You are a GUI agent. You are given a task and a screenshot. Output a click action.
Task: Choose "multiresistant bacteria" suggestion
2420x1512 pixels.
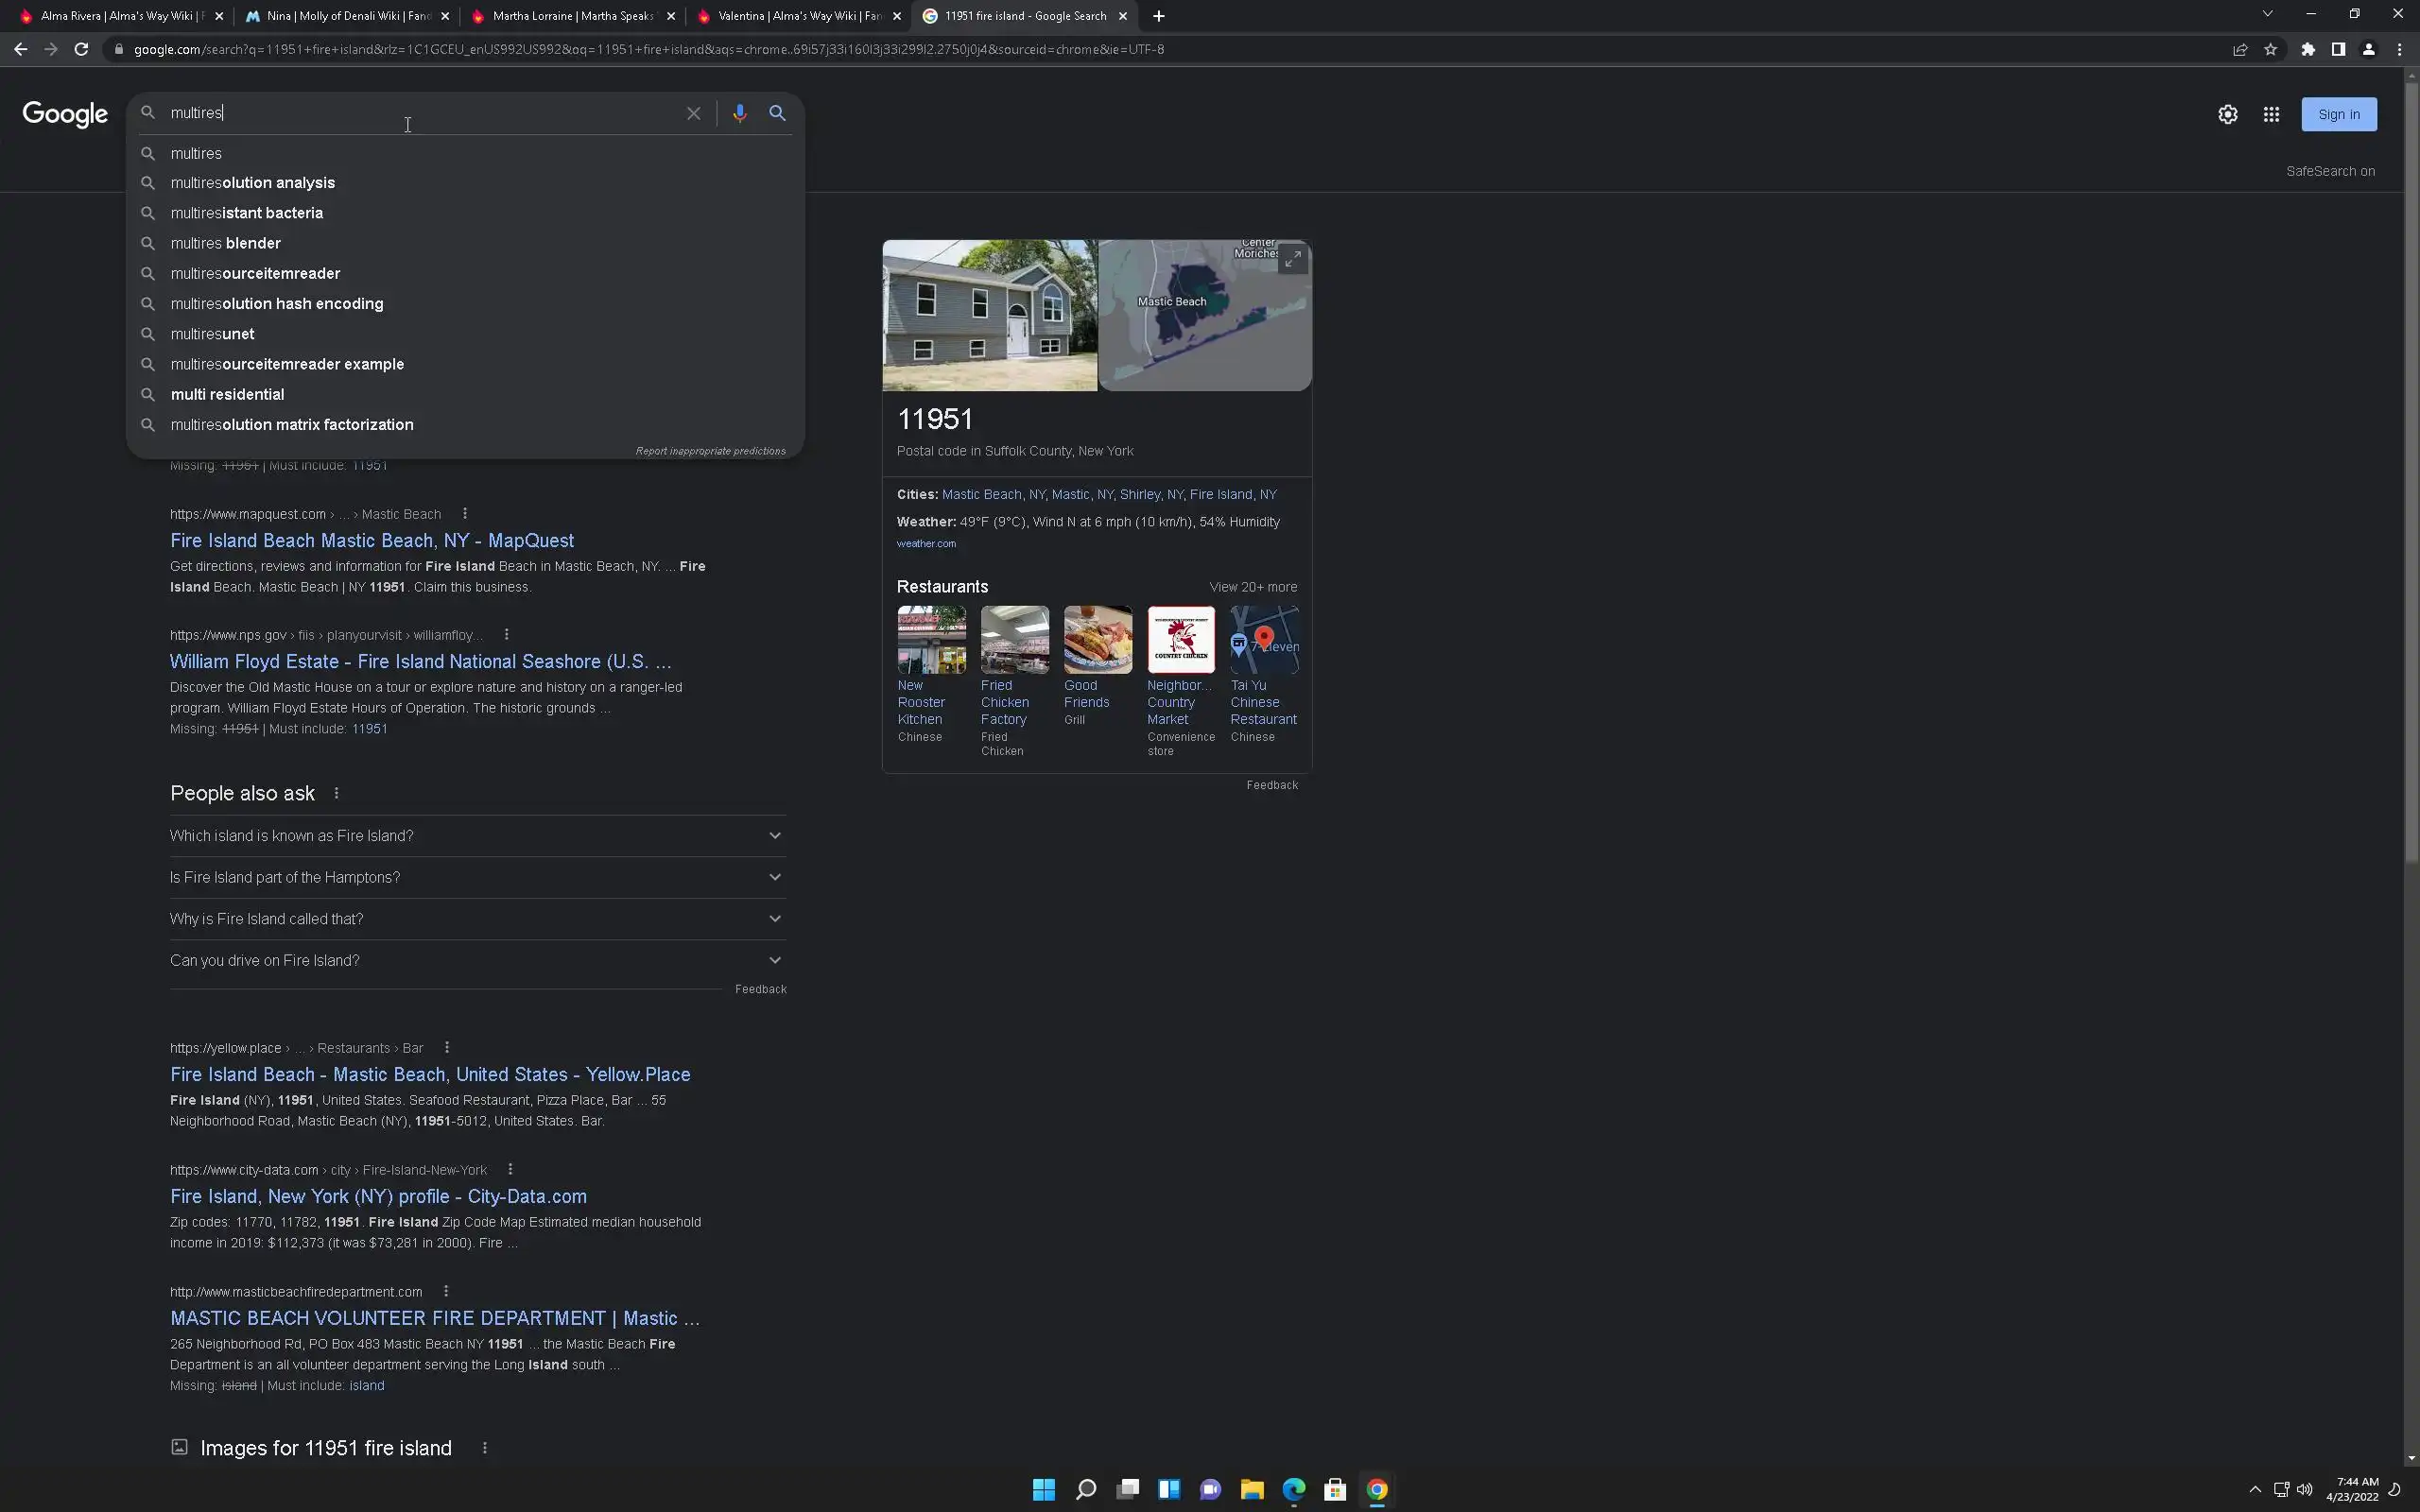[247, 213]
